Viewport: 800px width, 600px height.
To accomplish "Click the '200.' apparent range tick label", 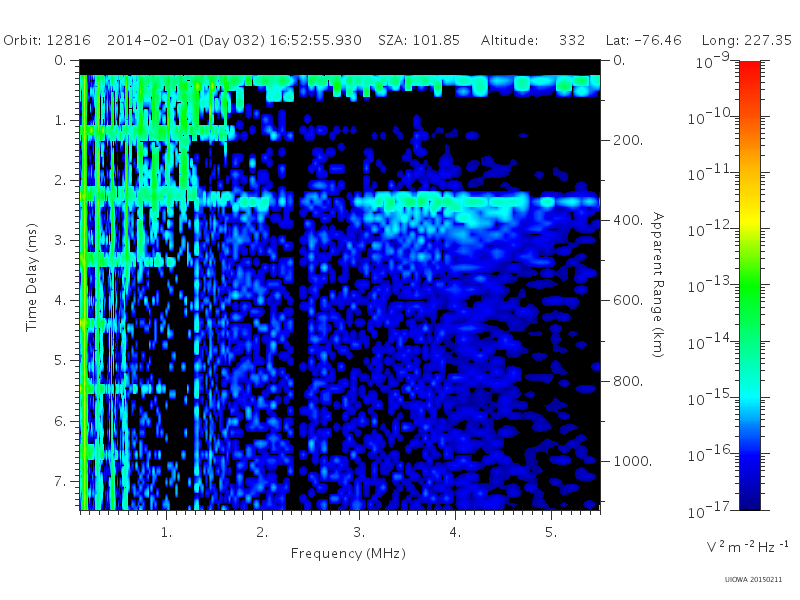I will (628, 140).
